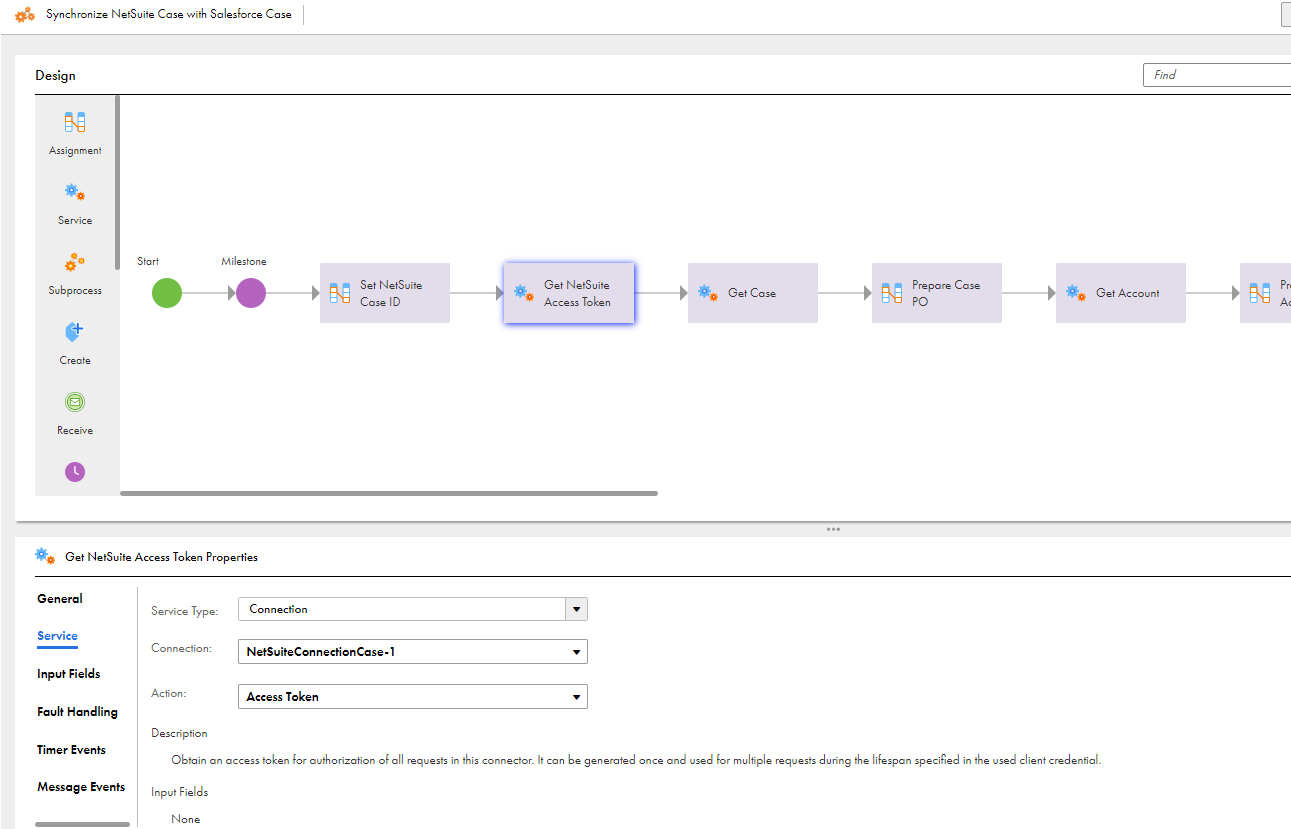
Task: Click the 'Description' label
Action: tap(179, 733)
